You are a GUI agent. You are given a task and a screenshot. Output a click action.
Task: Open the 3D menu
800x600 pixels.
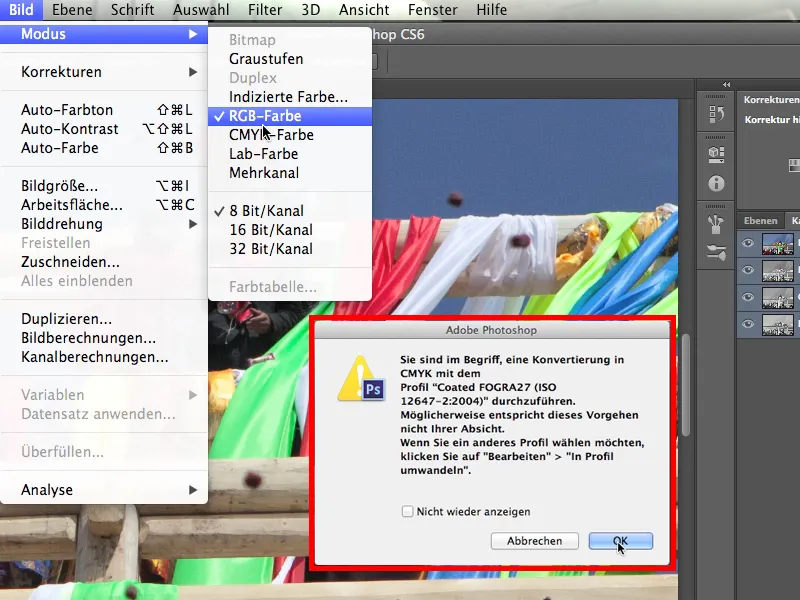310,10
